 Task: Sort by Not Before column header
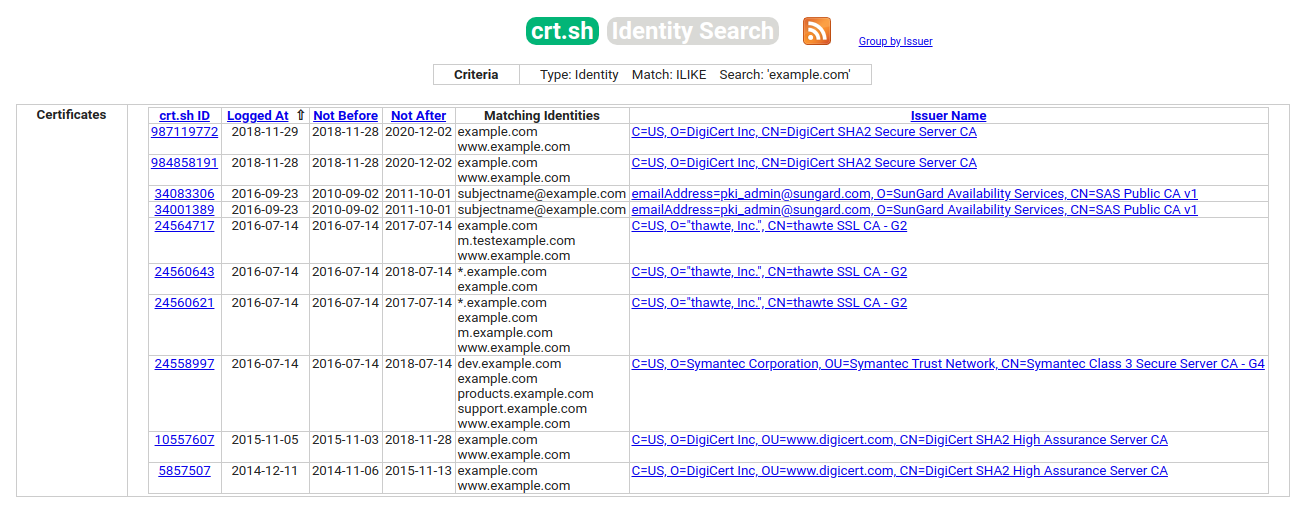point(345,116)
